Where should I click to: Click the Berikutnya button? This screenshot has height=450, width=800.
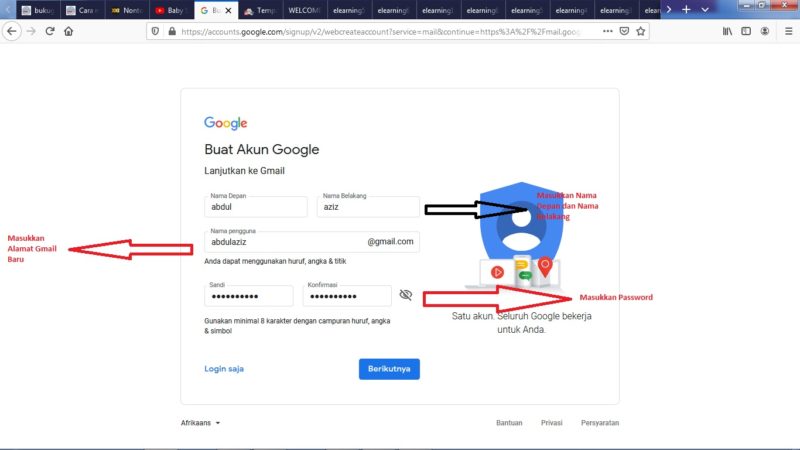(389, 369)
